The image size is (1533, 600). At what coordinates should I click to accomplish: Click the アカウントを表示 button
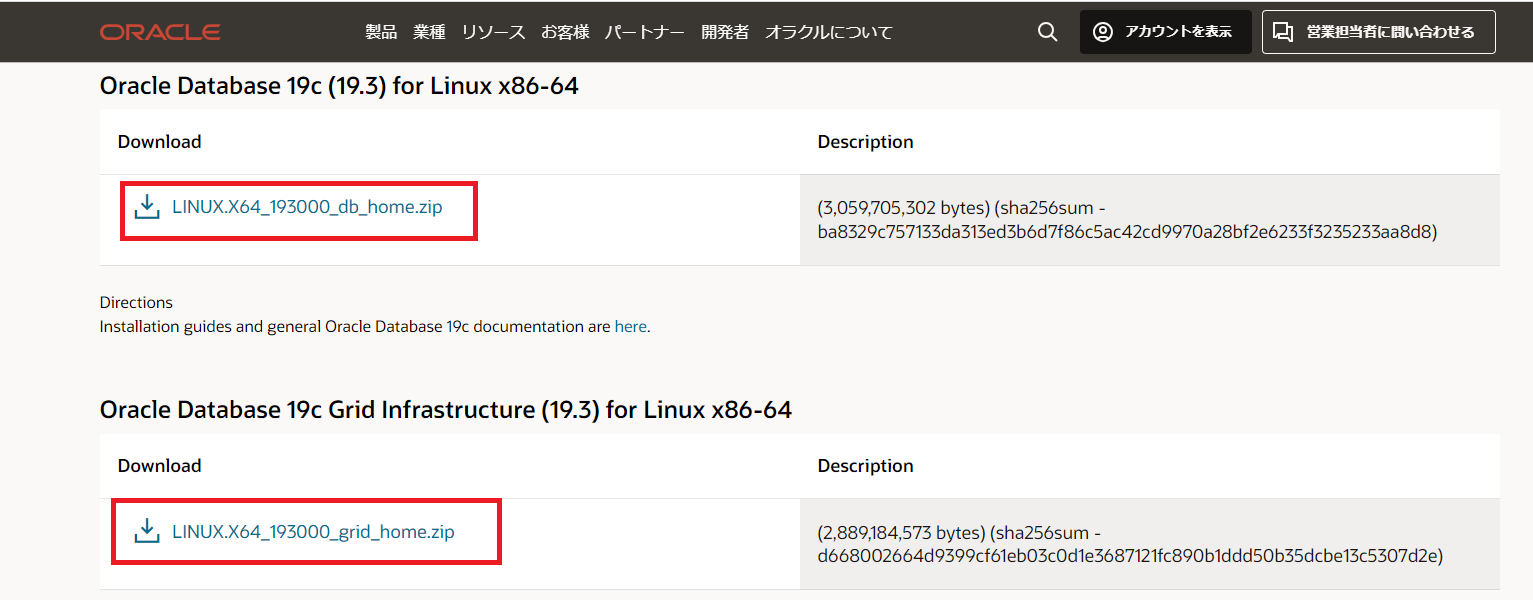click(x=1166, y=32)
